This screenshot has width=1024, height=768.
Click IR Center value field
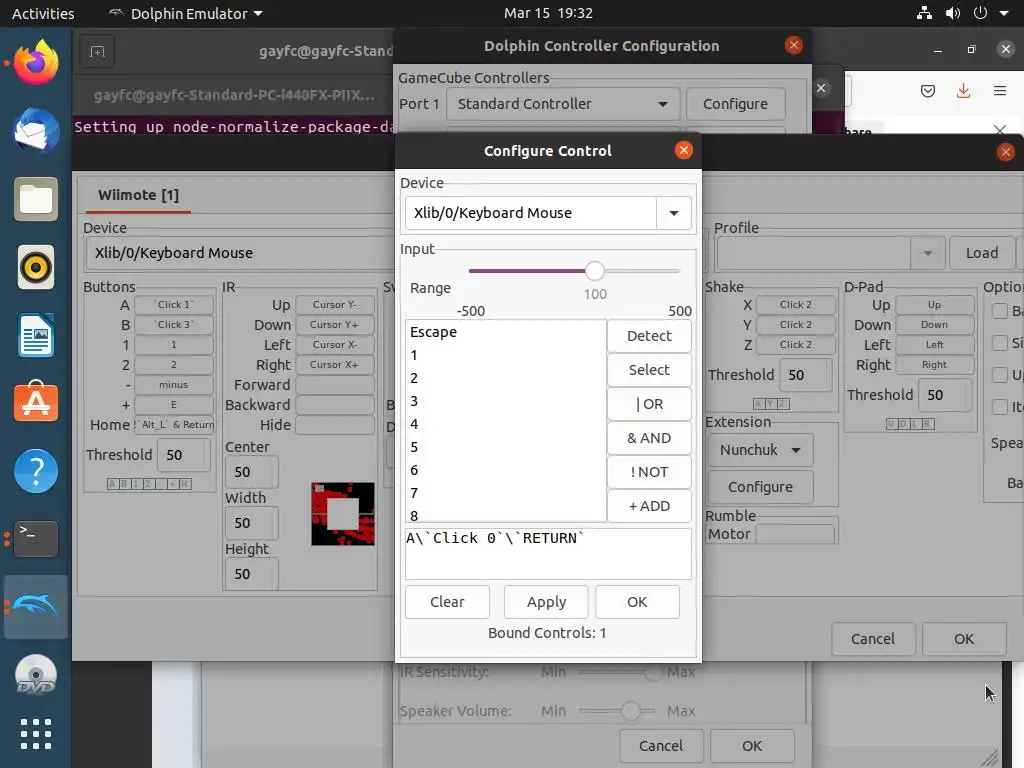[251, 472]
